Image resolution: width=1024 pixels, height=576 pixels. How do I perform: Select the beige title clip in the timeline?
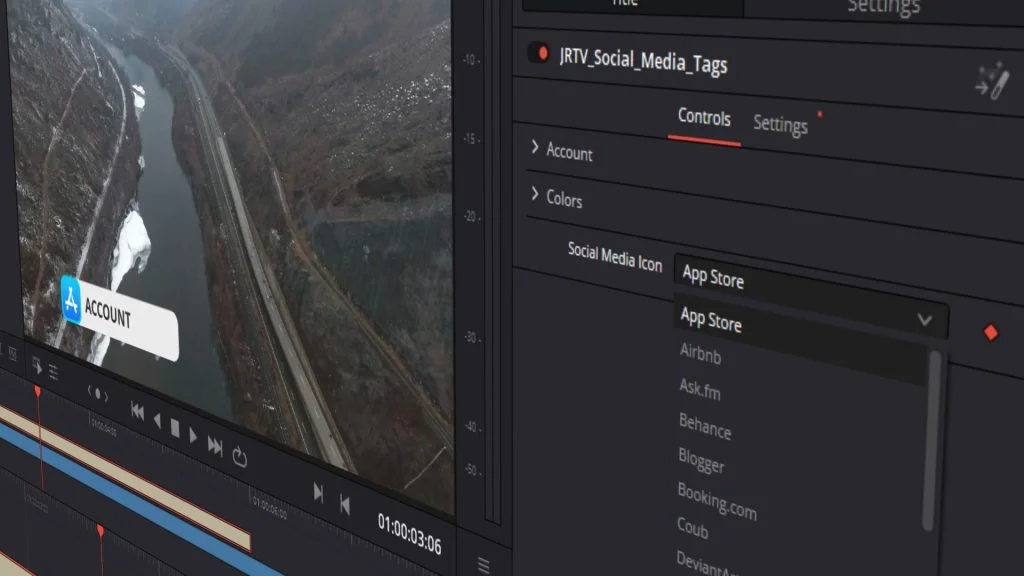pos(124,477)
